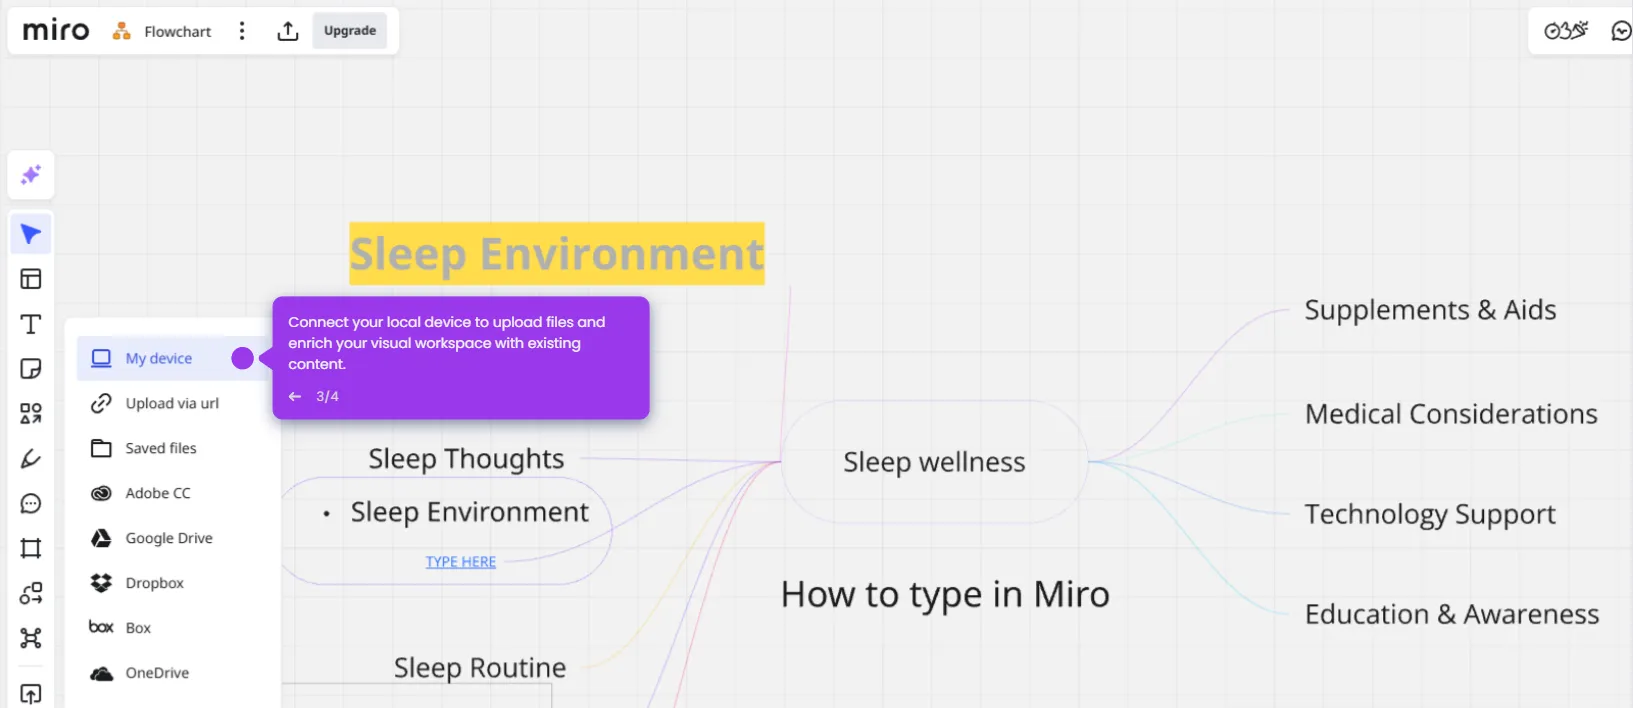This screenshot has width=1633, height=708.
Task: Click the Adobe CC logo icon
Action: 101,493
